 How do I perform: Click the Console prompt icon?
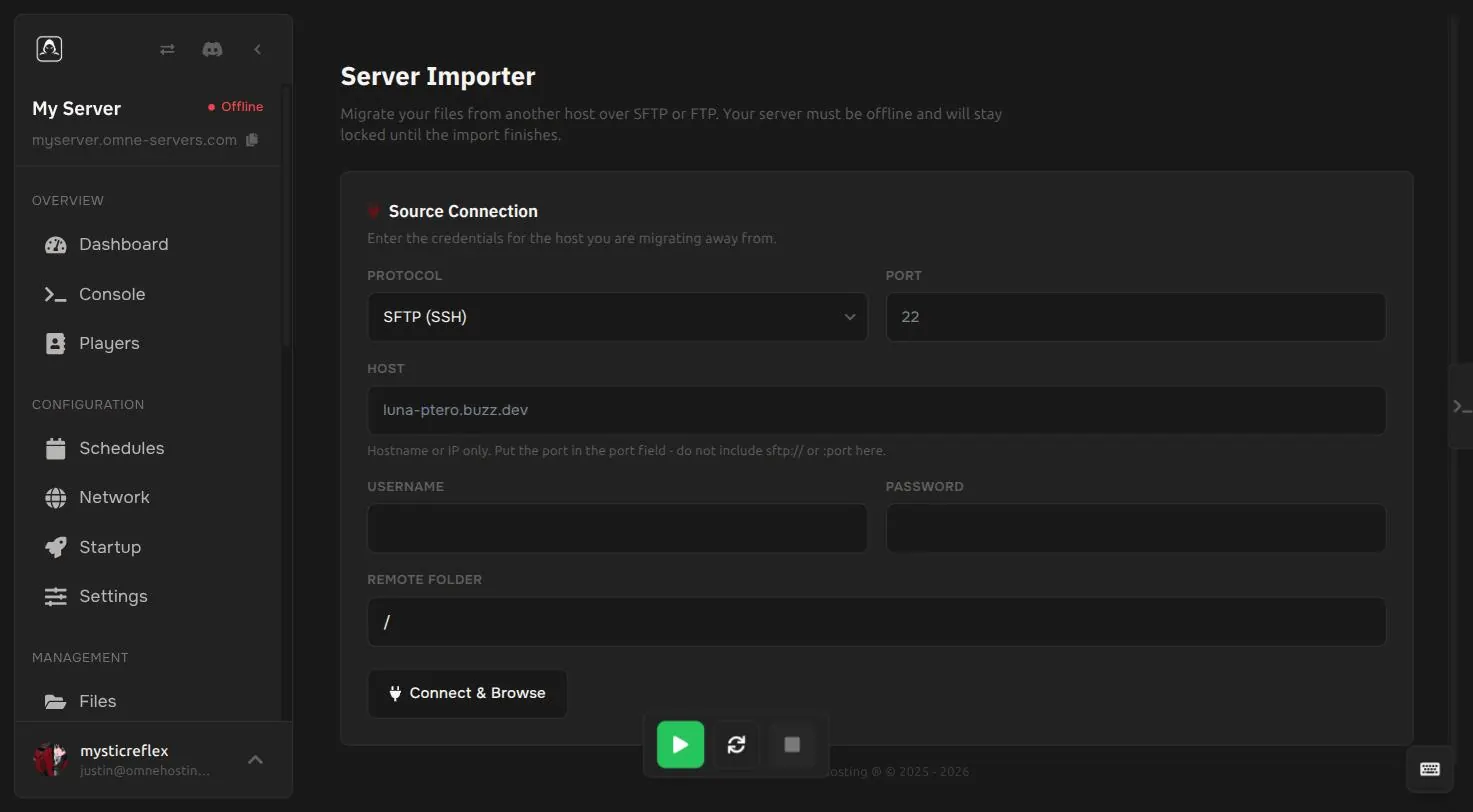click(55, 294)
